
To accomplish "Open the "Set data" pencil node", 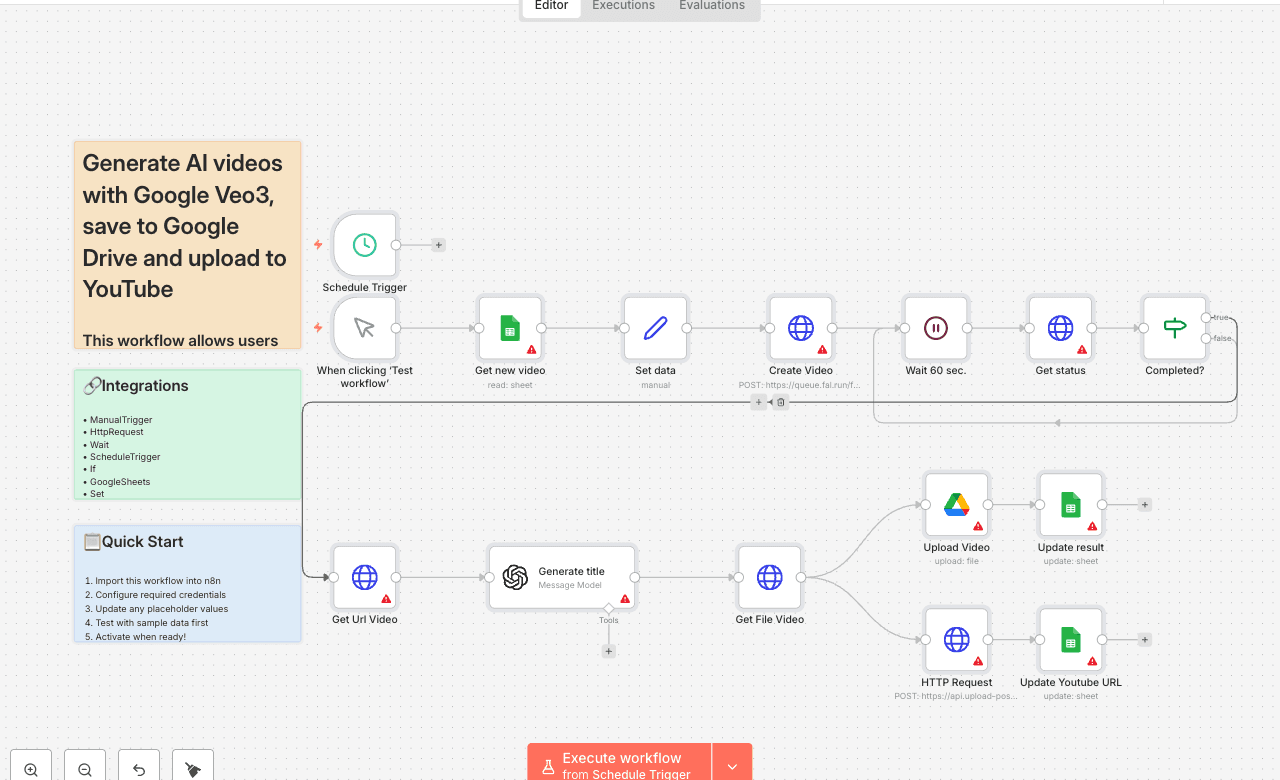I will click(655, 328).
